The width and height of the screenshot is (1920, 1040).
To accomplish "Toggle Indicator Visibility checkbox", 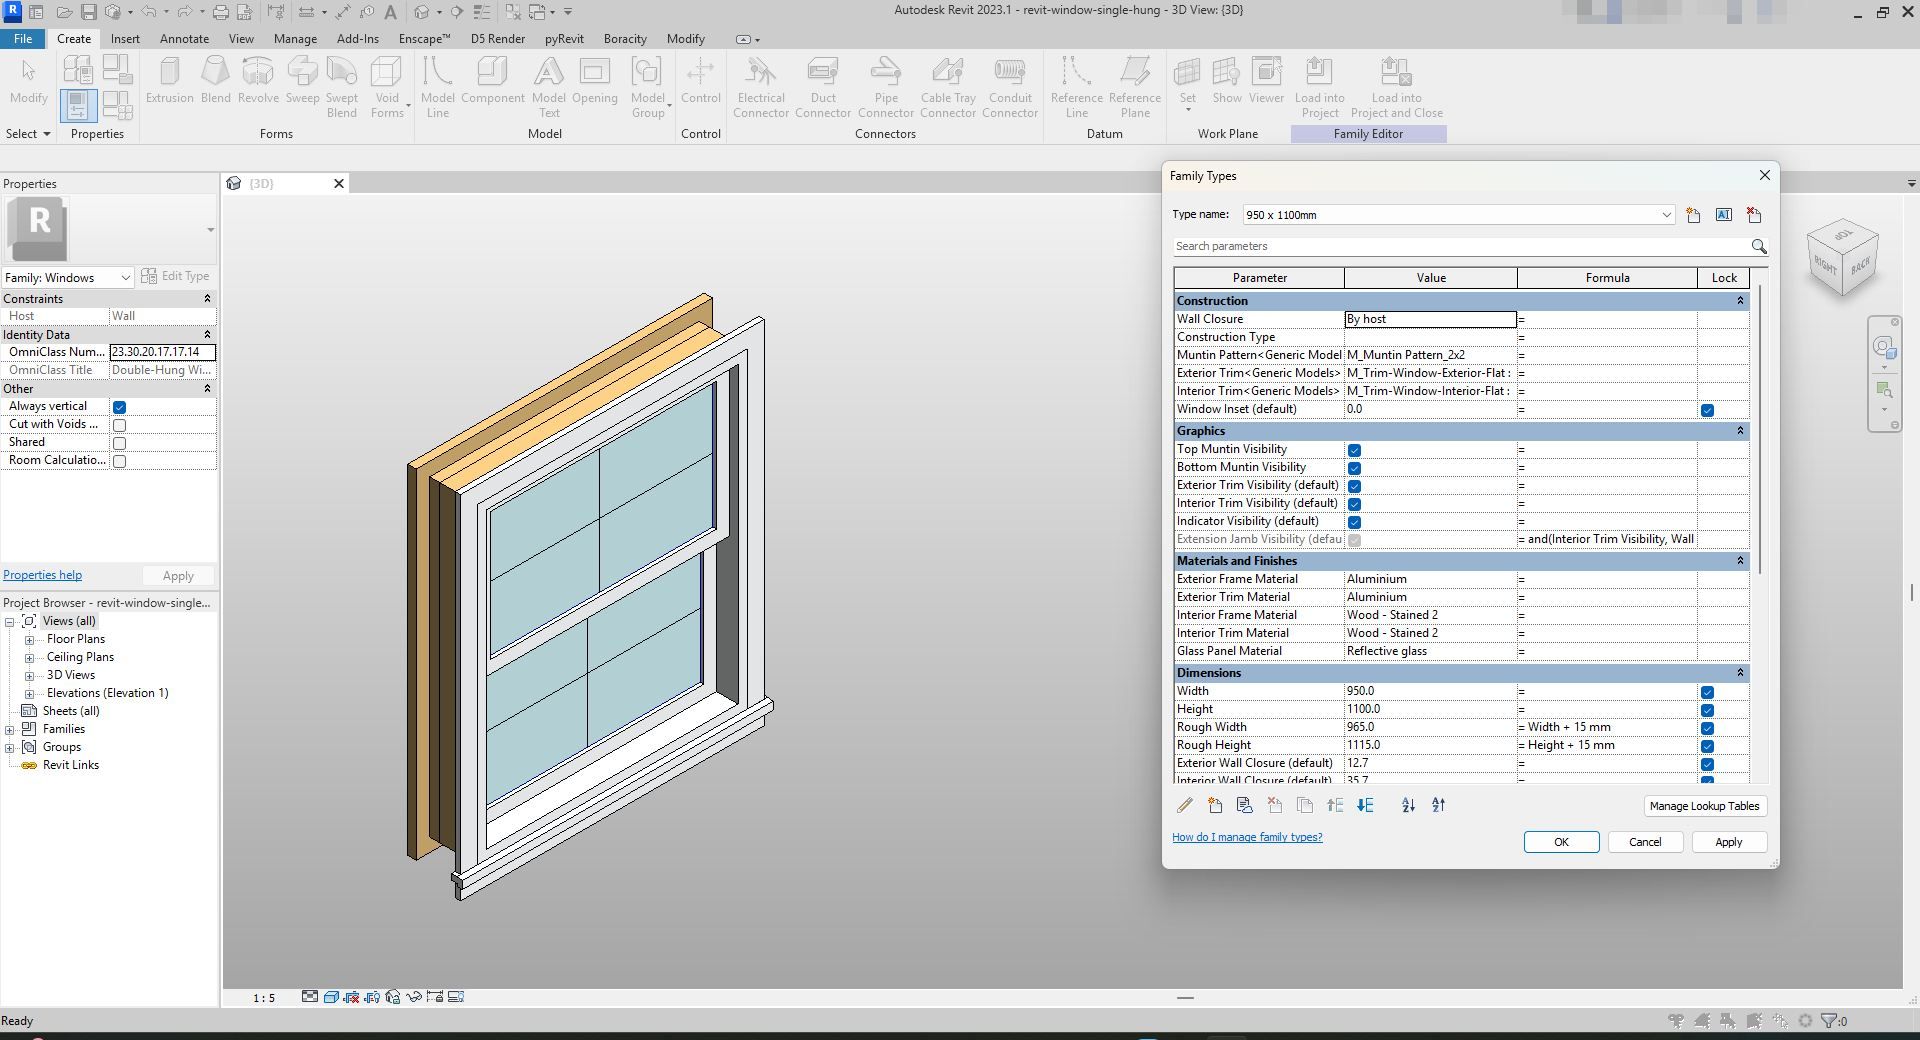I will (1354, 522).
